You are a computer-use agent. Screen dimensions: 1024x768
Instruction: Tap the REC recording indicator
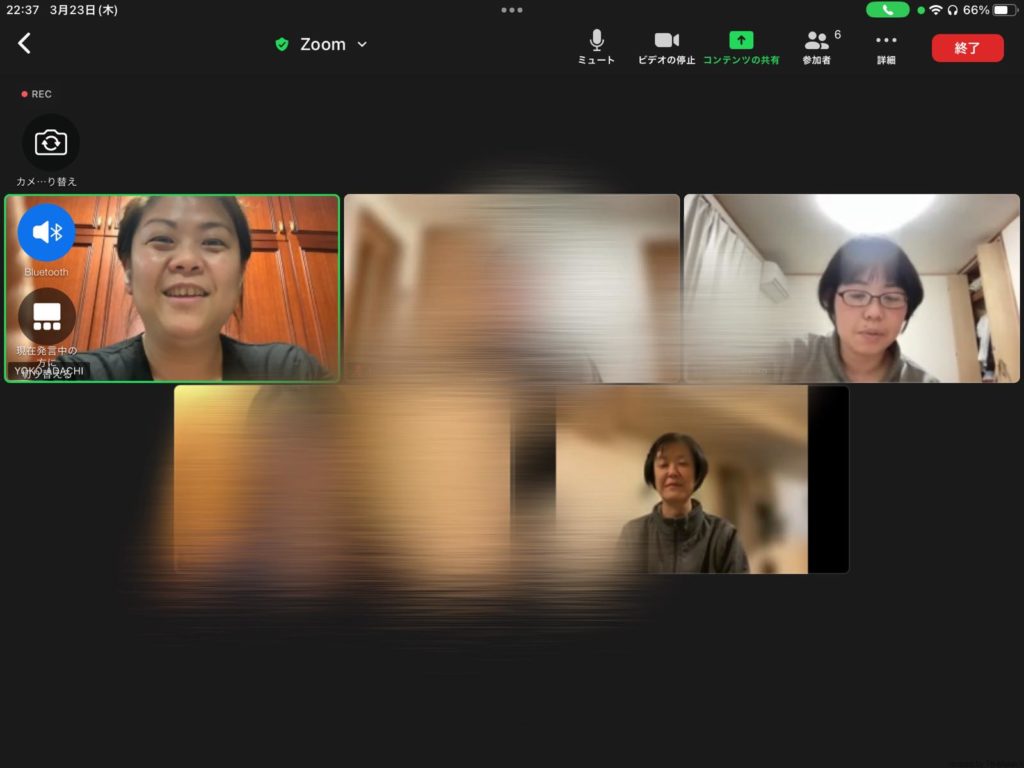pyautogui.click(x=37, y=94)
